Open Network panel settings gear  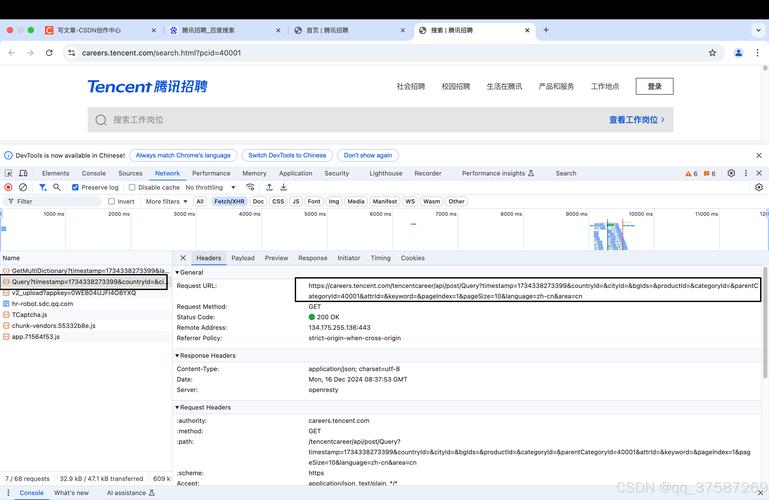coord(759,187)
